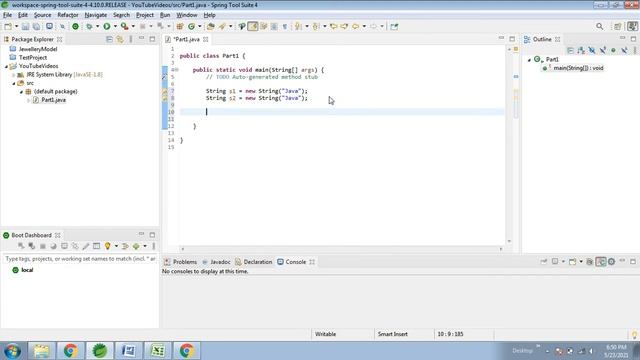Collapse the (default package) node
This screenshot has width=640, height=360.
21,92
